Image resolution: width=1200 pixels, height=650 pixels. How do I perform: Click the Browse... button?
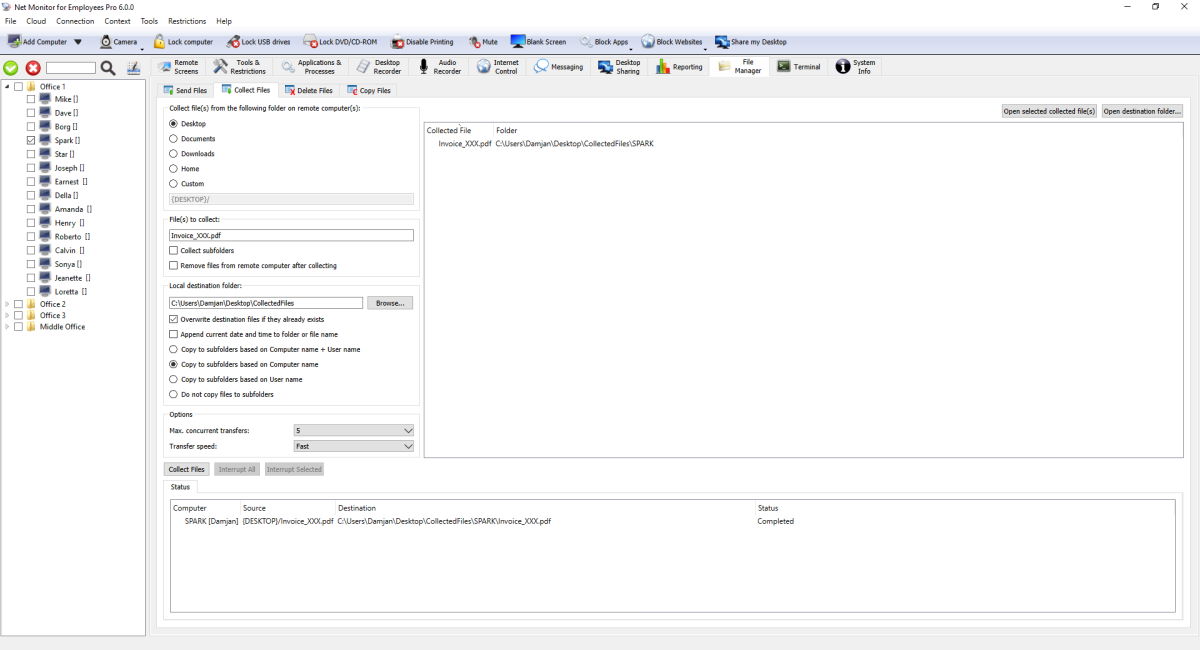point(389,303)
